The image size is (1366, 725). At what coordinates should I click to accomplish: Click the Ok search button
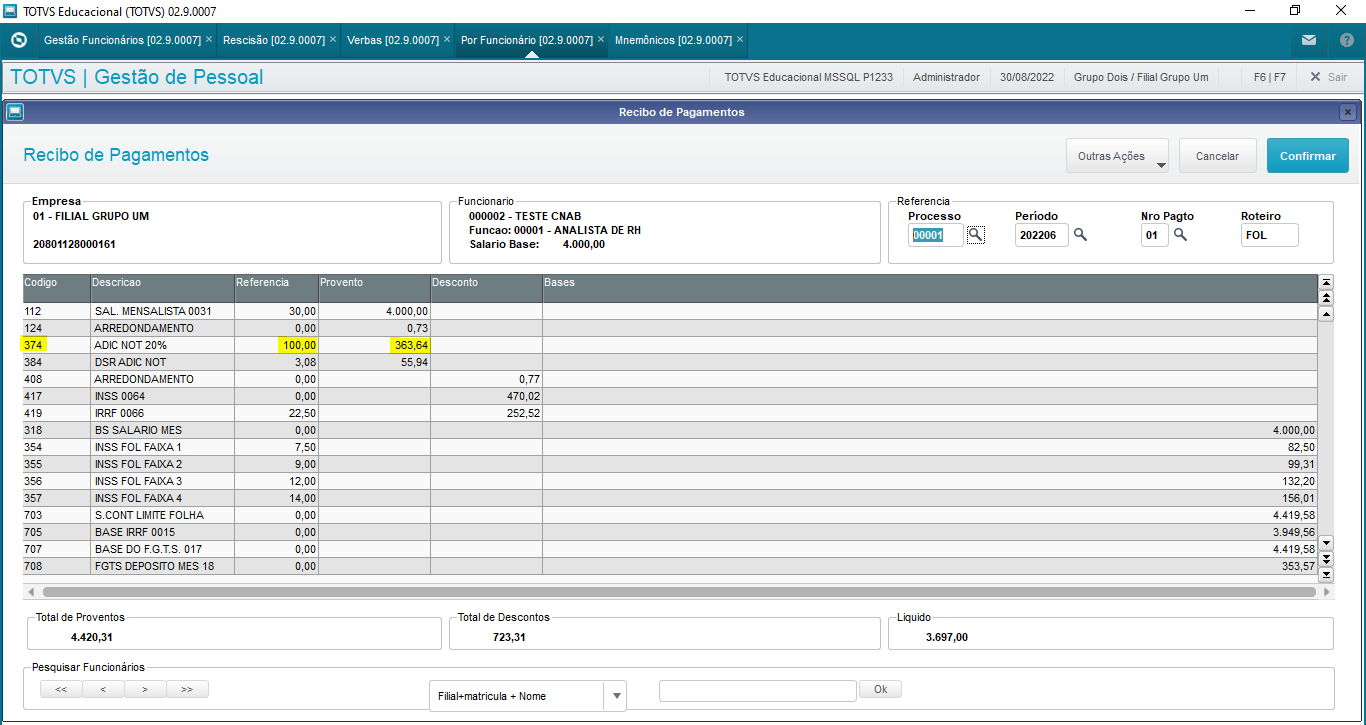coord(880,689)
